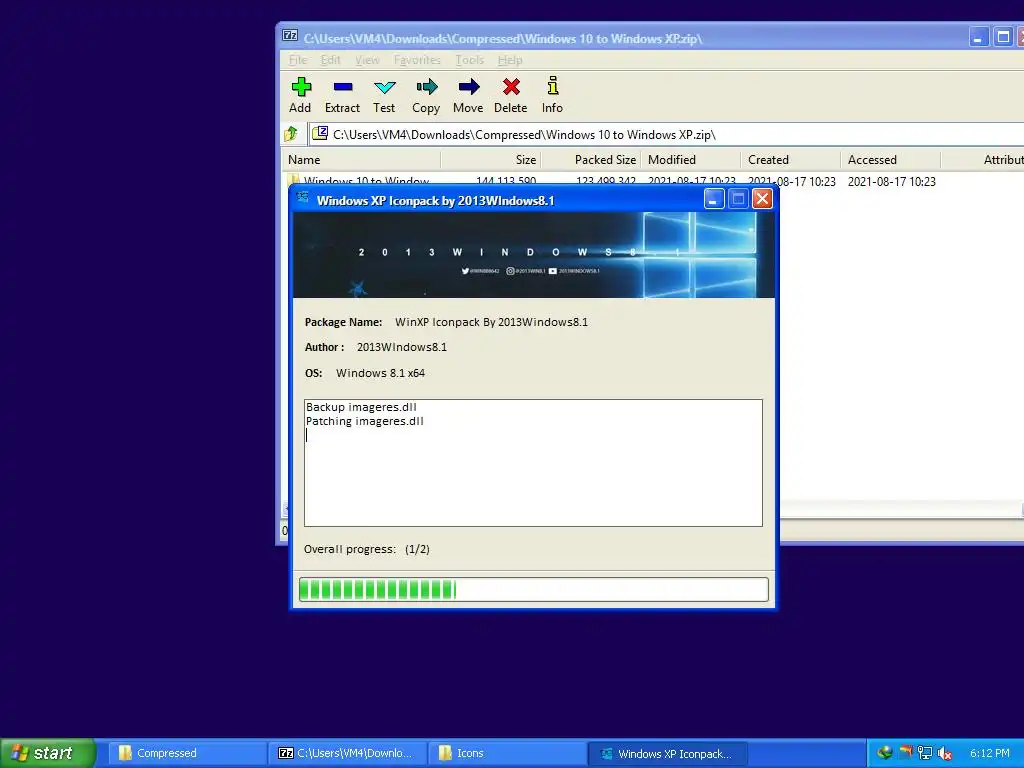Open the Help menu in 7-Zip

point(510,60)
